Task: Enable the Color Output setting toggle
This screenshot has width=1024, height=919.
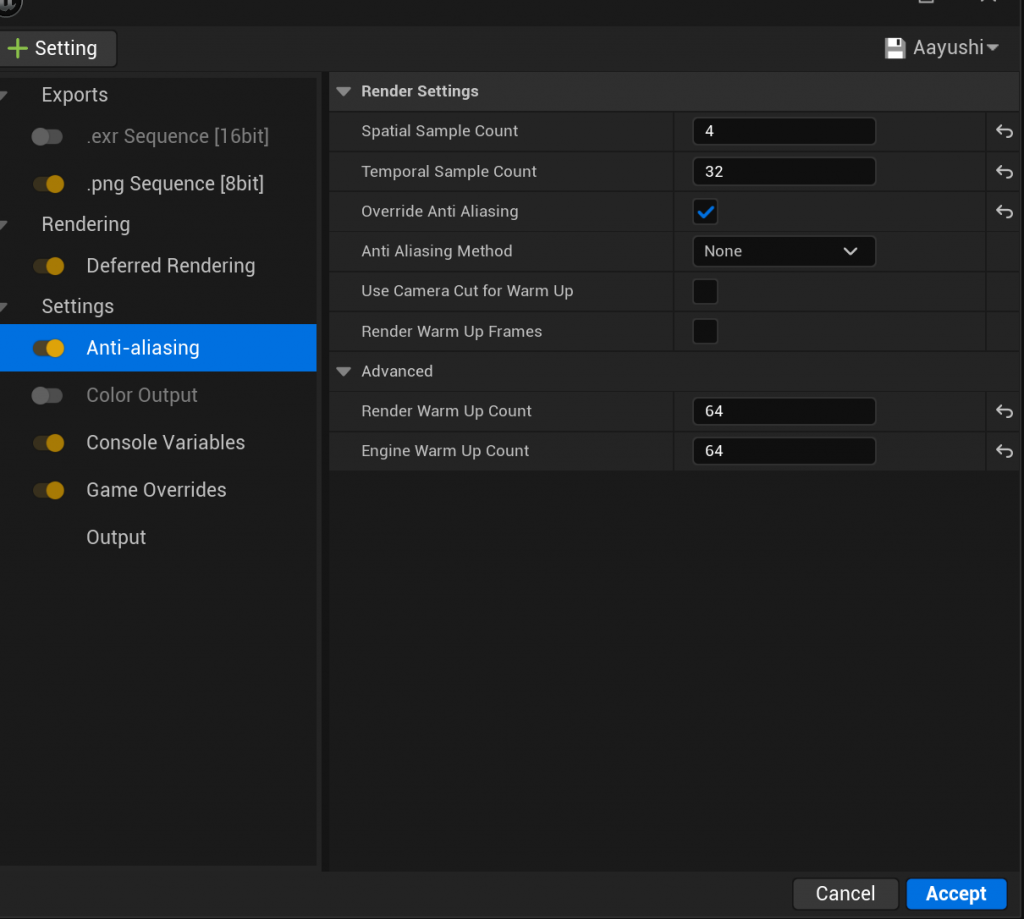Action: coord(47,396)
